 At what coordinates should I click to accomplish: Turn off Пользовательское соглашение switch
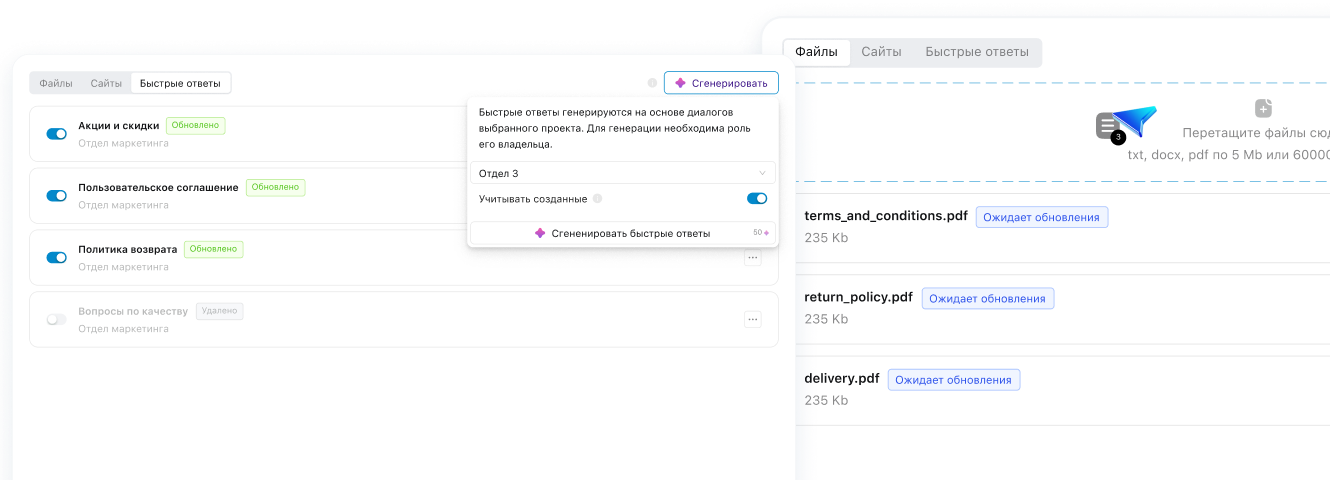pyautogui.click(x=57, y=195)
